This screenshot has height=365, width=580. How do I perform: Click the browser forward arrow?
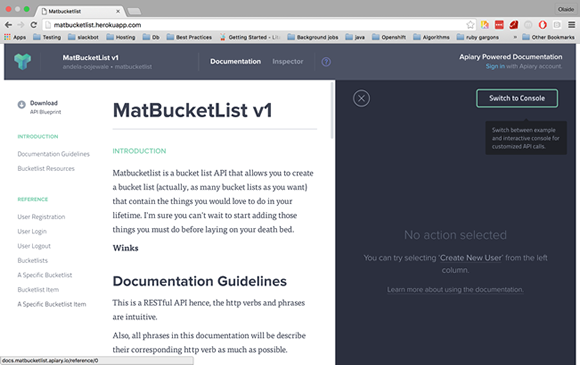tap(21, 25)
